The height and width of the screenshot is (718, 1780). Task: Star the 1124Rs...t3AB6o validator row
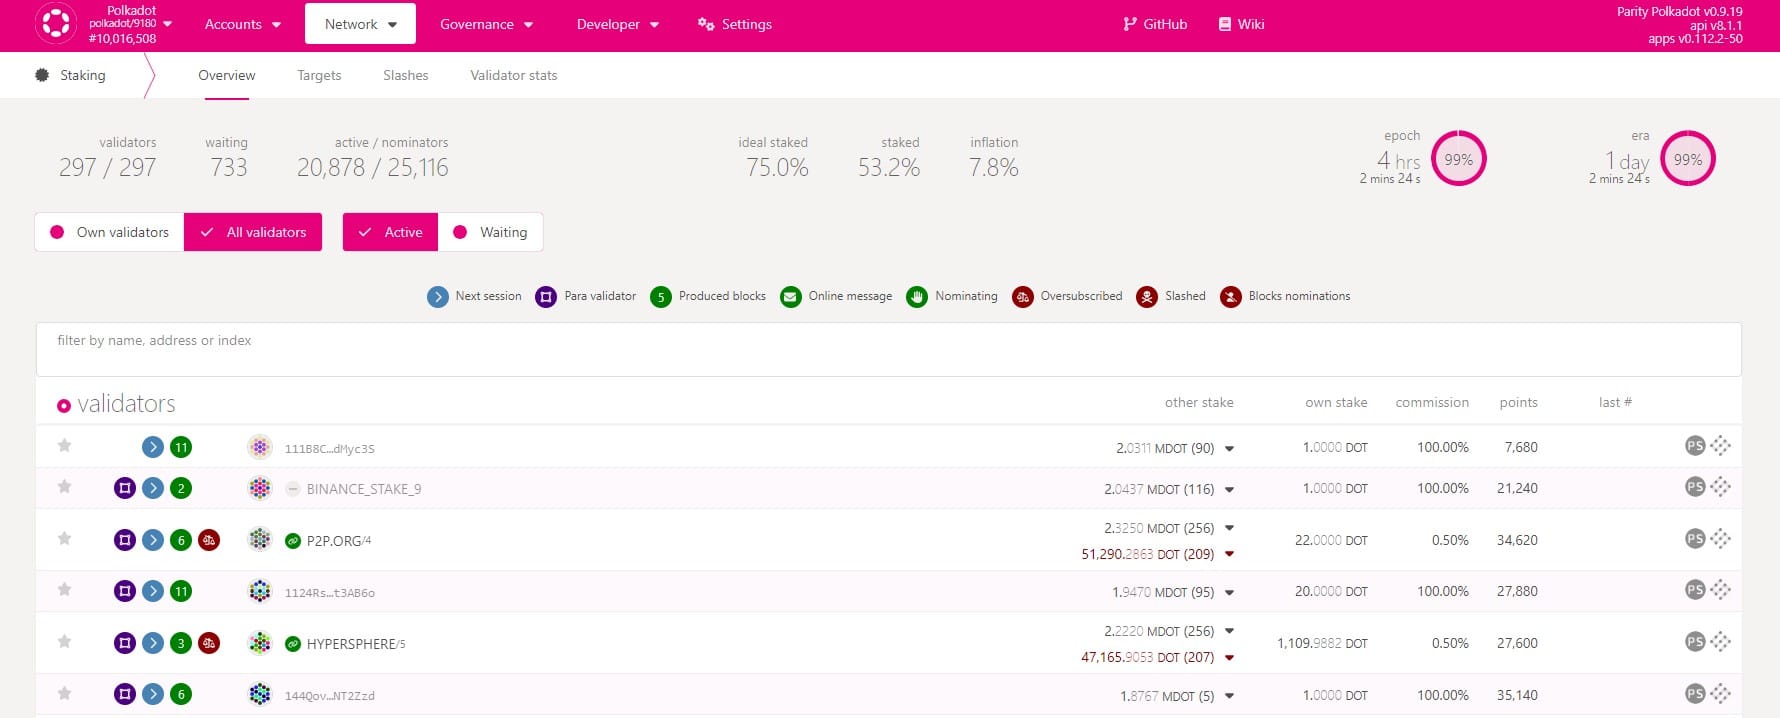64,590
